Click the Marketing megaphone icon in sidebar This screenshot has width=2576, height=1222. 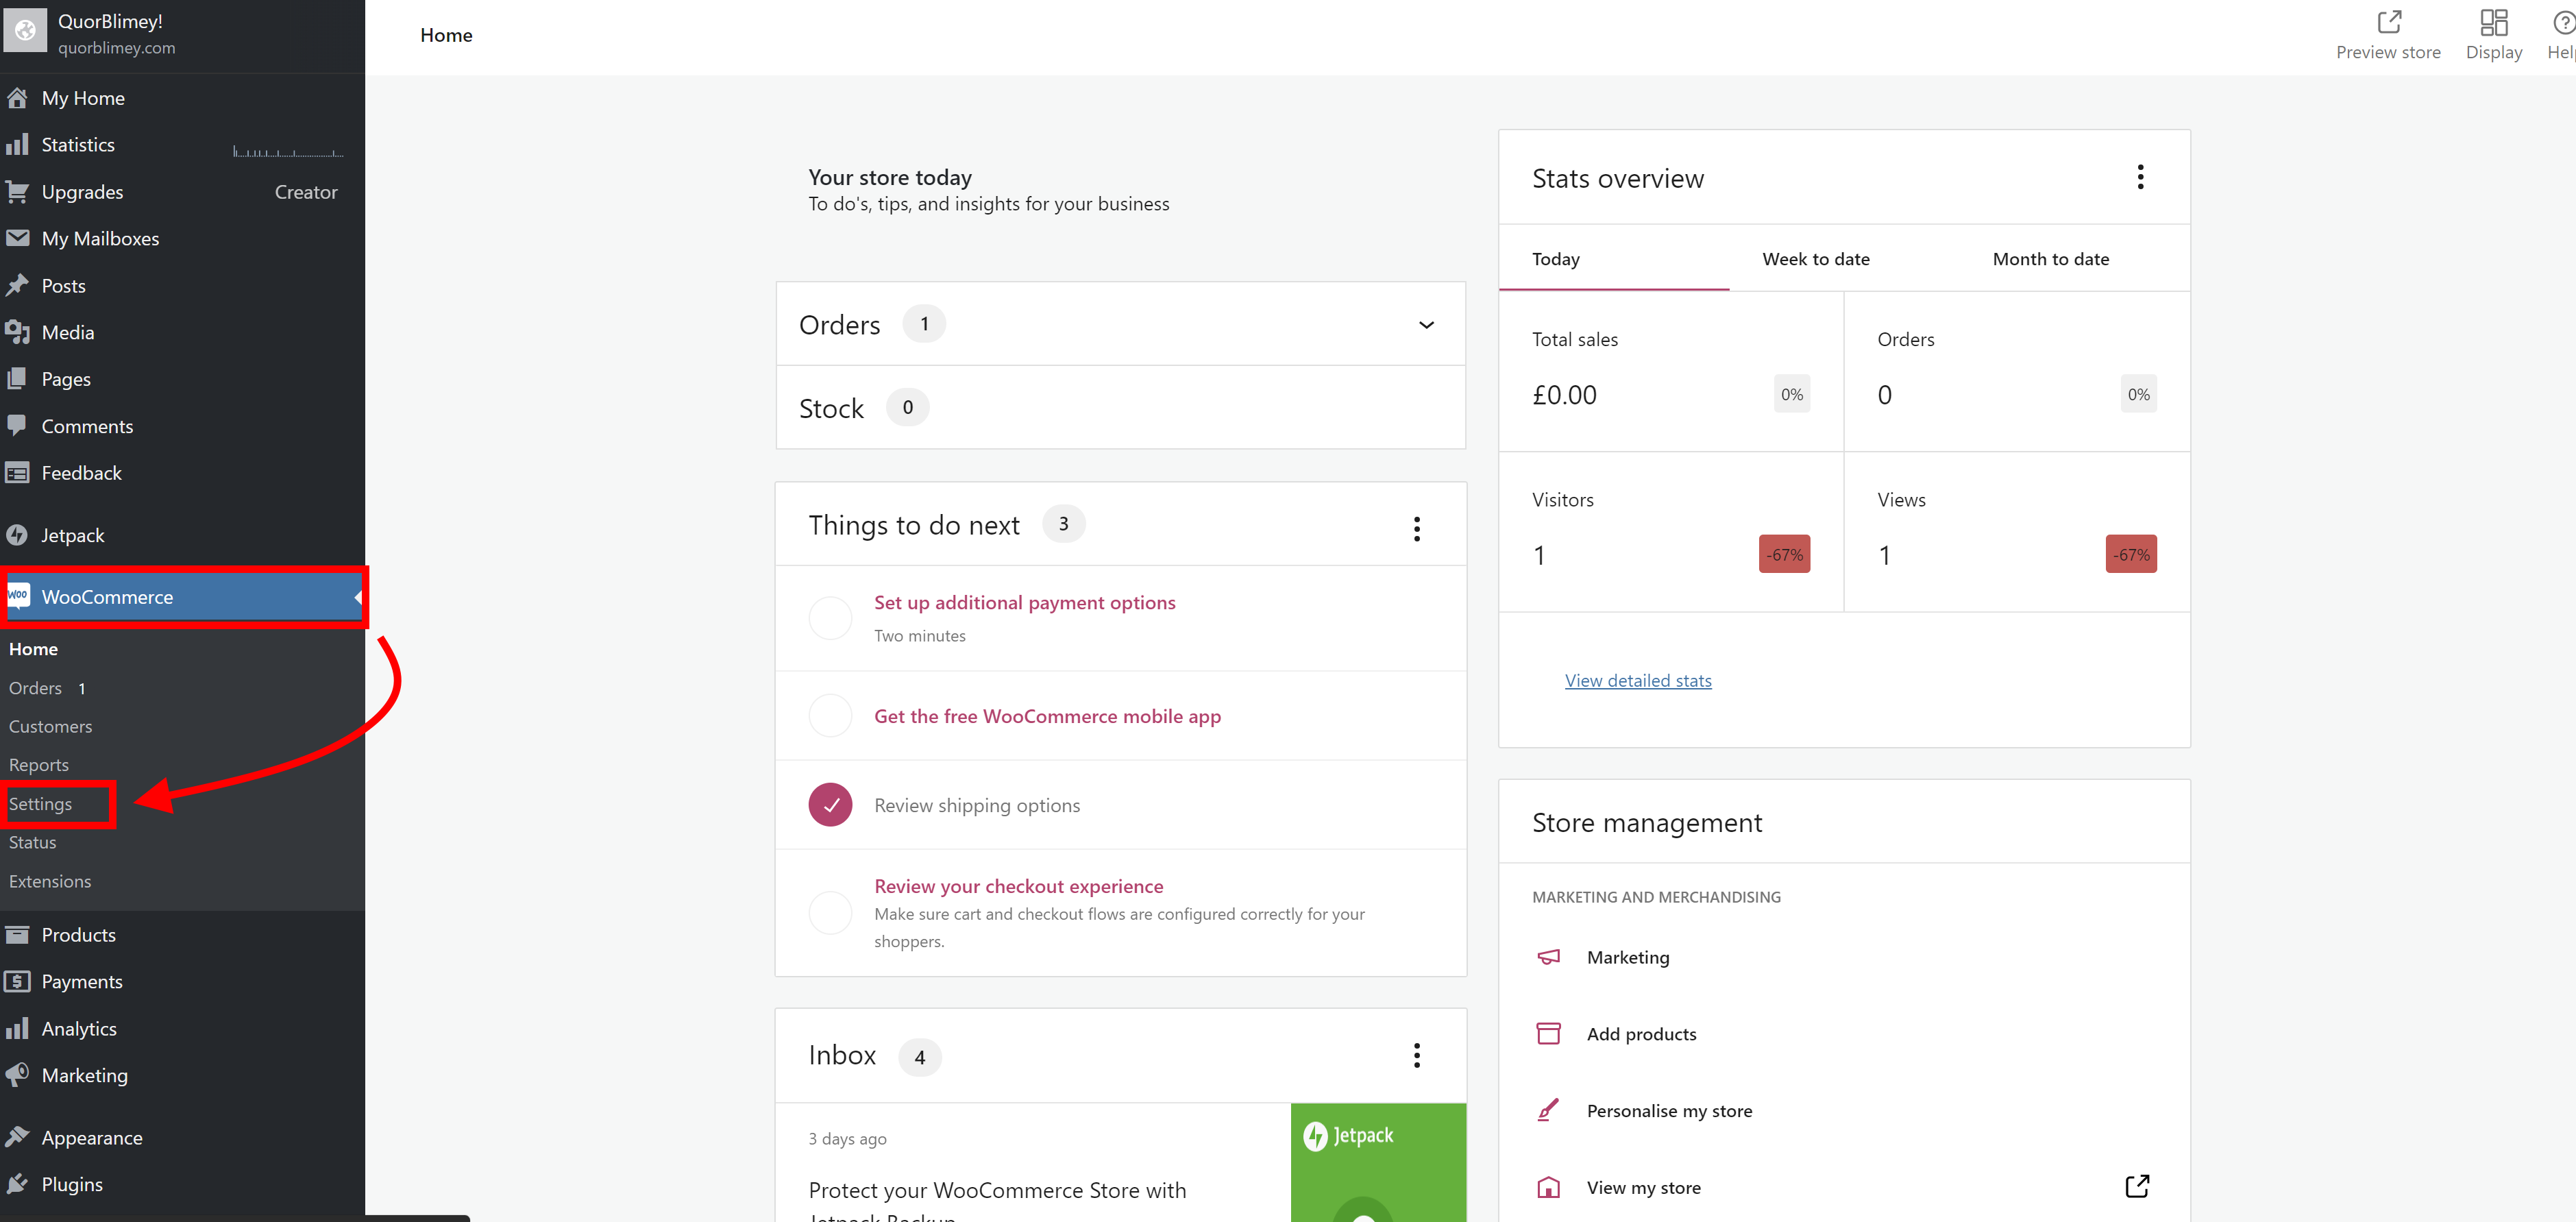coord(17,1075)
